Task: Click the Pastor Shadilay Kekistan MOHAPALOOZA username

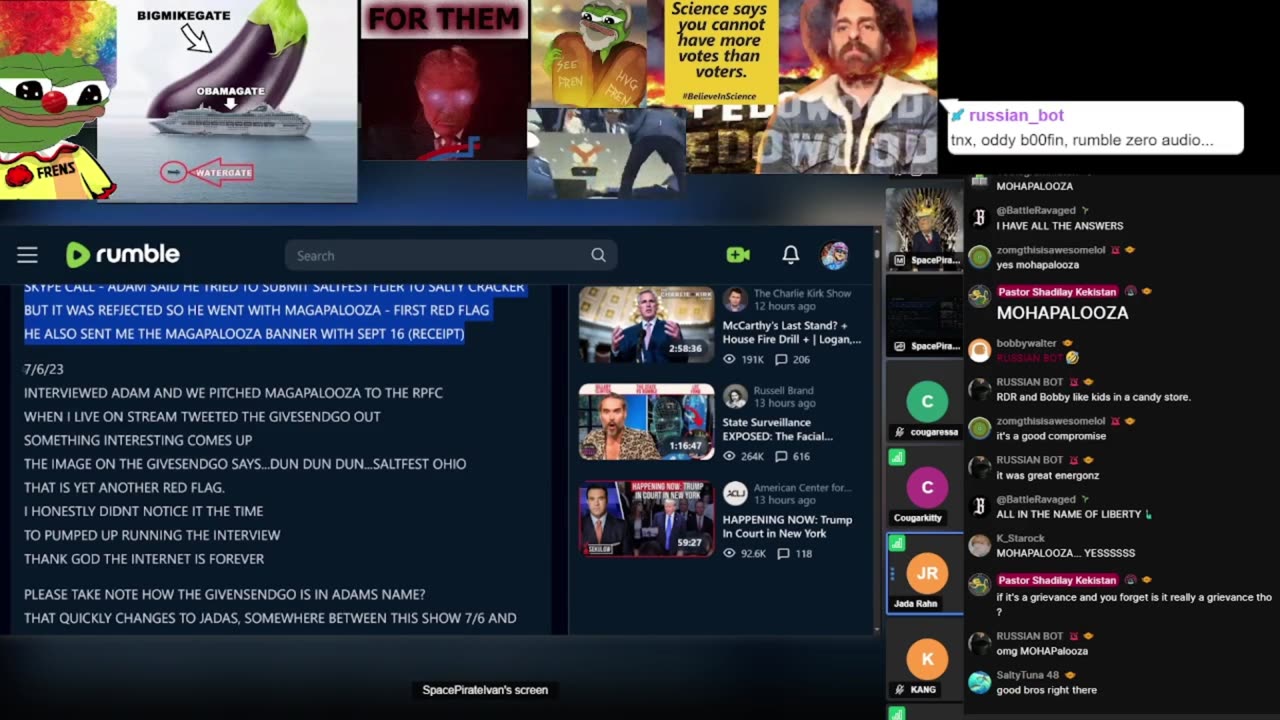Action: [1056, 292]
